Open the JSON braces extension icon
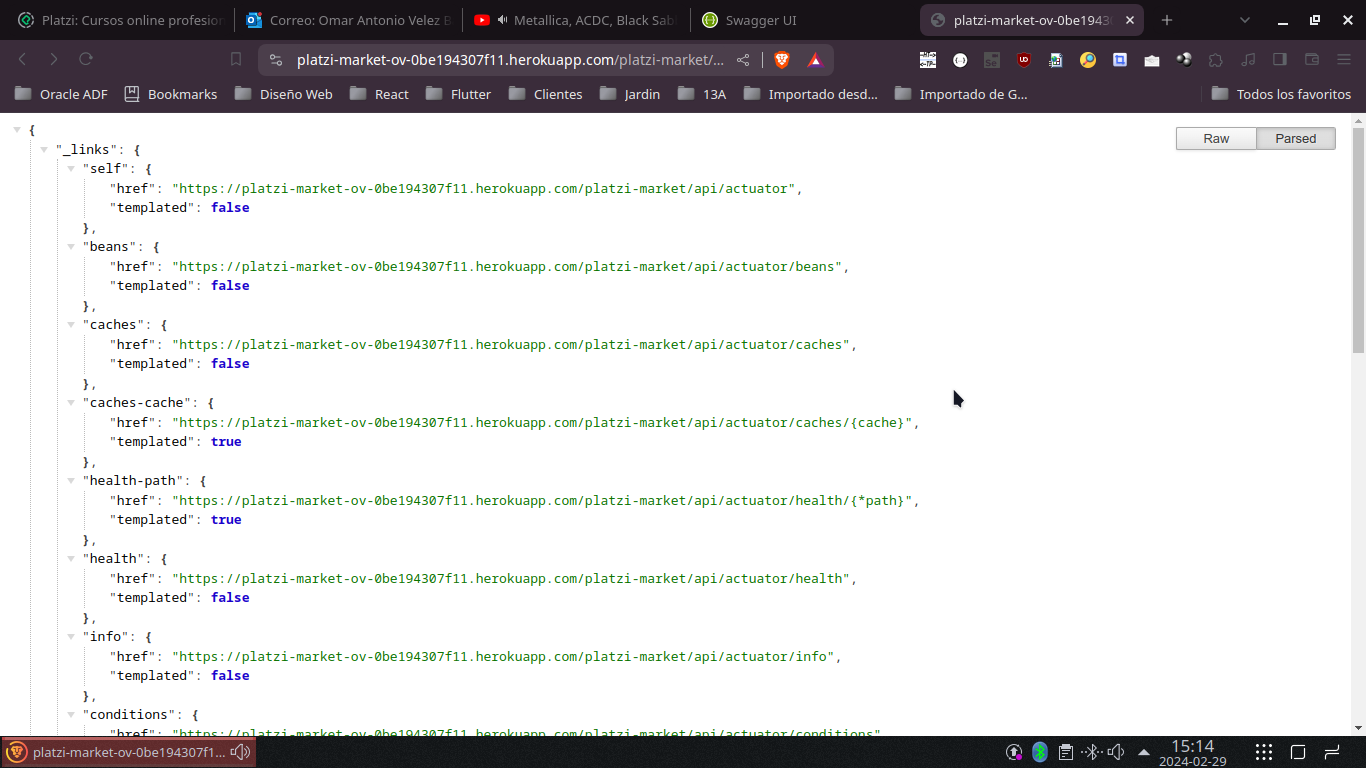The image size is (1366, 768). 960,60
